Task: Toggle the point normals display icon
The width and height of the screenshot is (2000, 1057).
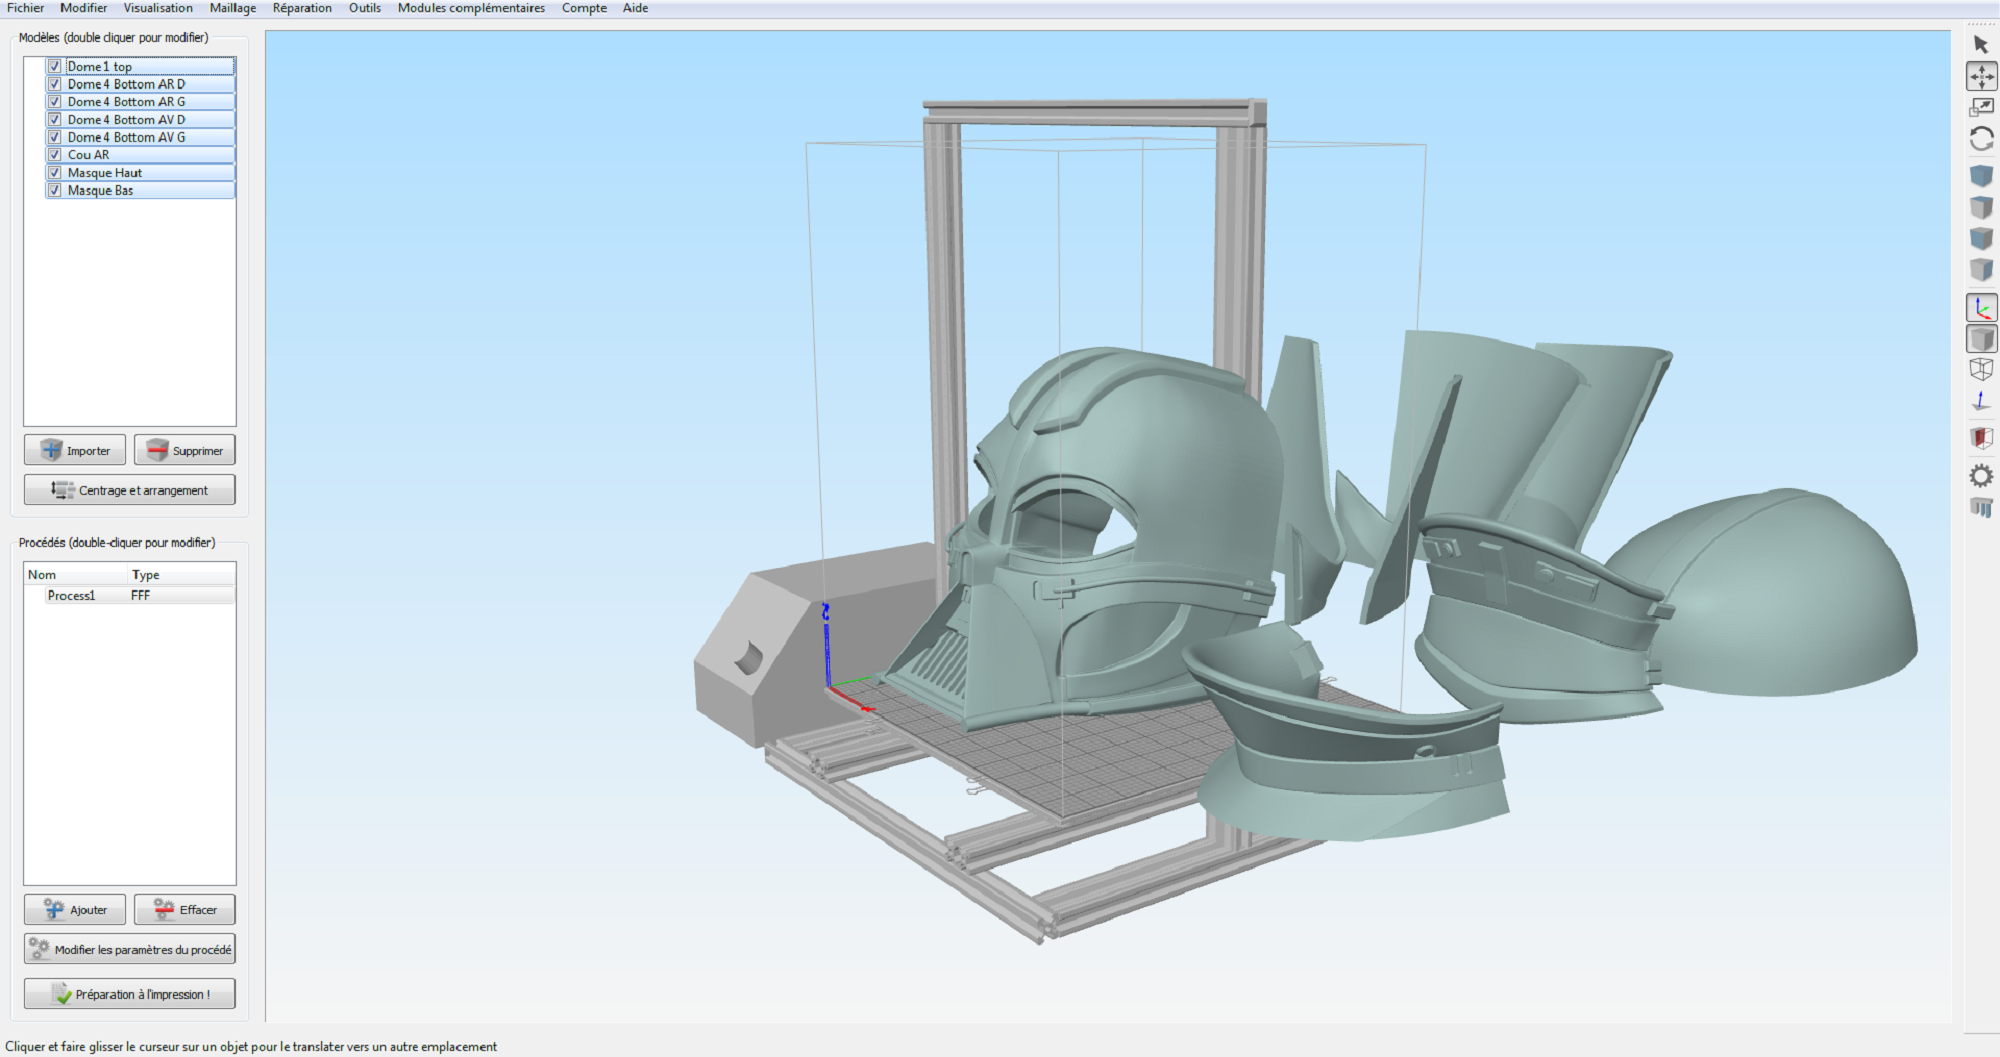Action: click(x=1981, y=401)
